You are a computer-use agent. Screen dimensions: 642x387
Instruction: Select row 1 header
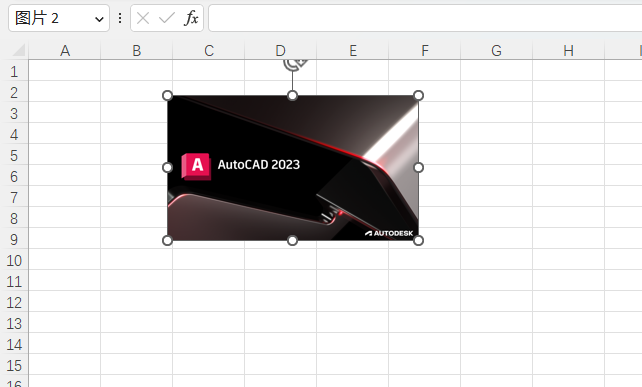14,71
